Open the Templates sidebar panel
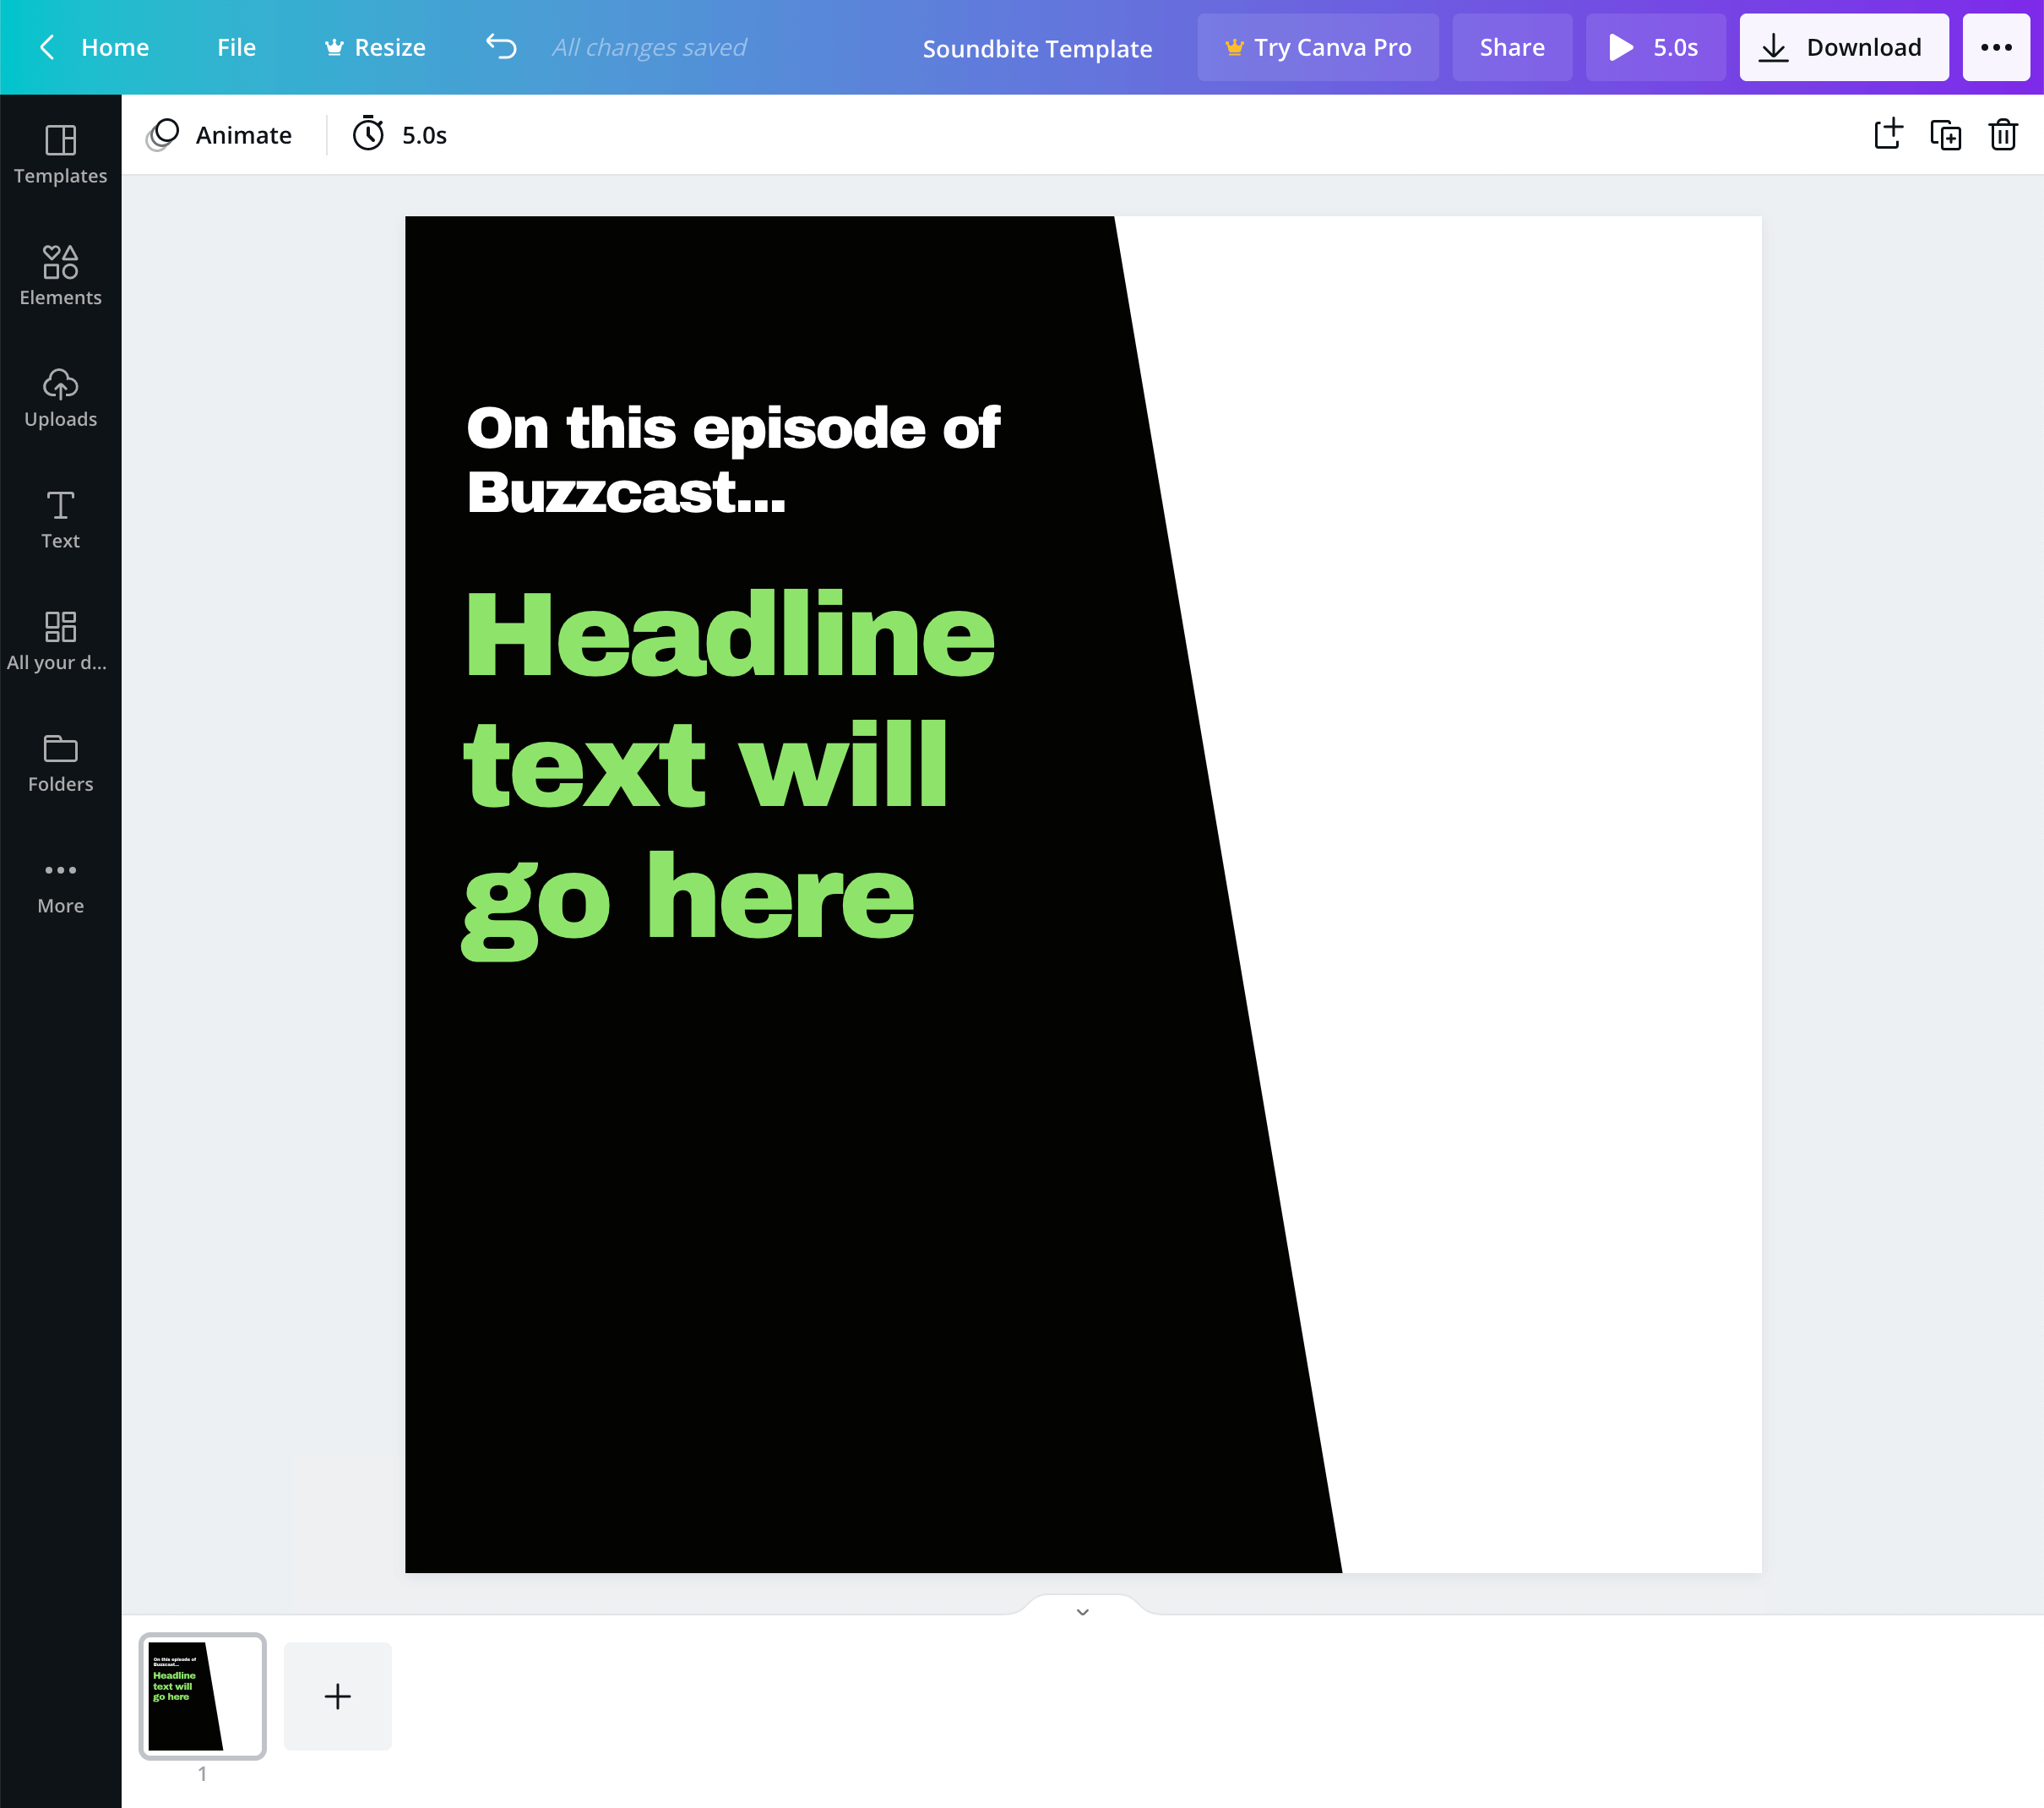Screen dimensions: 2044x1808 pos(60,154)
